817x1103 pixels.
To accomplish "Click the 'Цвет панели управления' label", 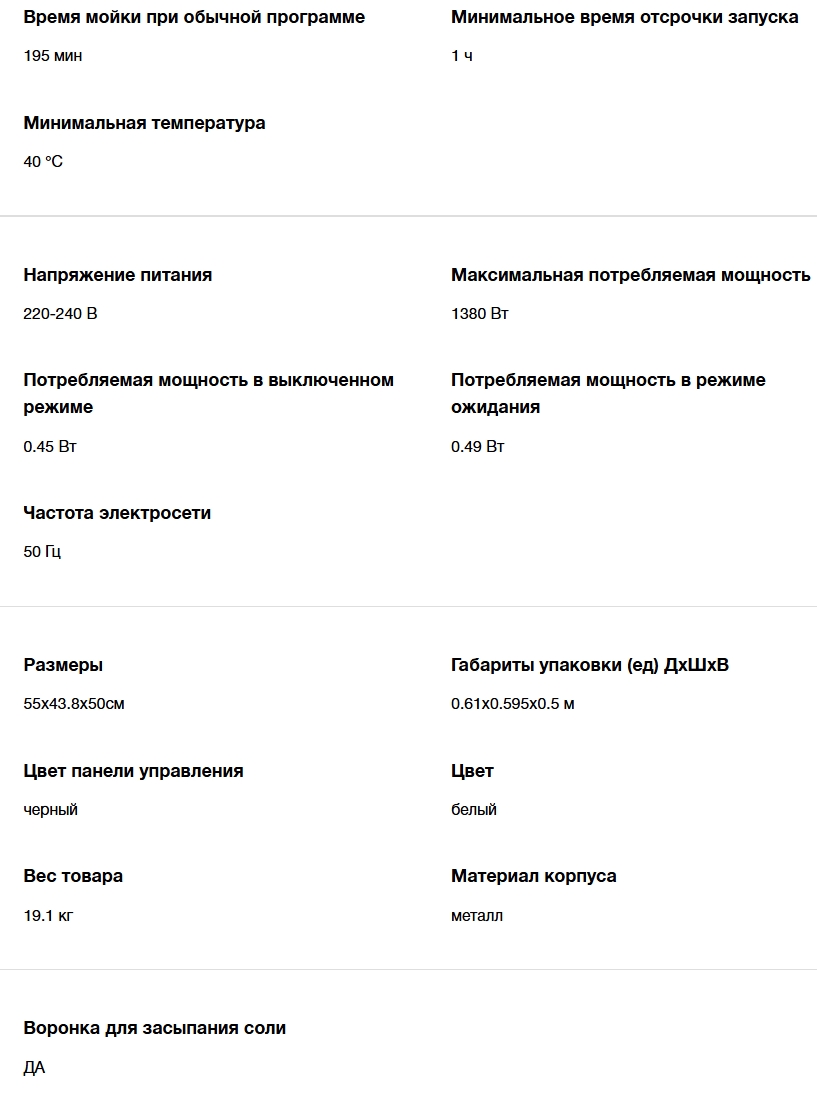I will tap(133, 771).
